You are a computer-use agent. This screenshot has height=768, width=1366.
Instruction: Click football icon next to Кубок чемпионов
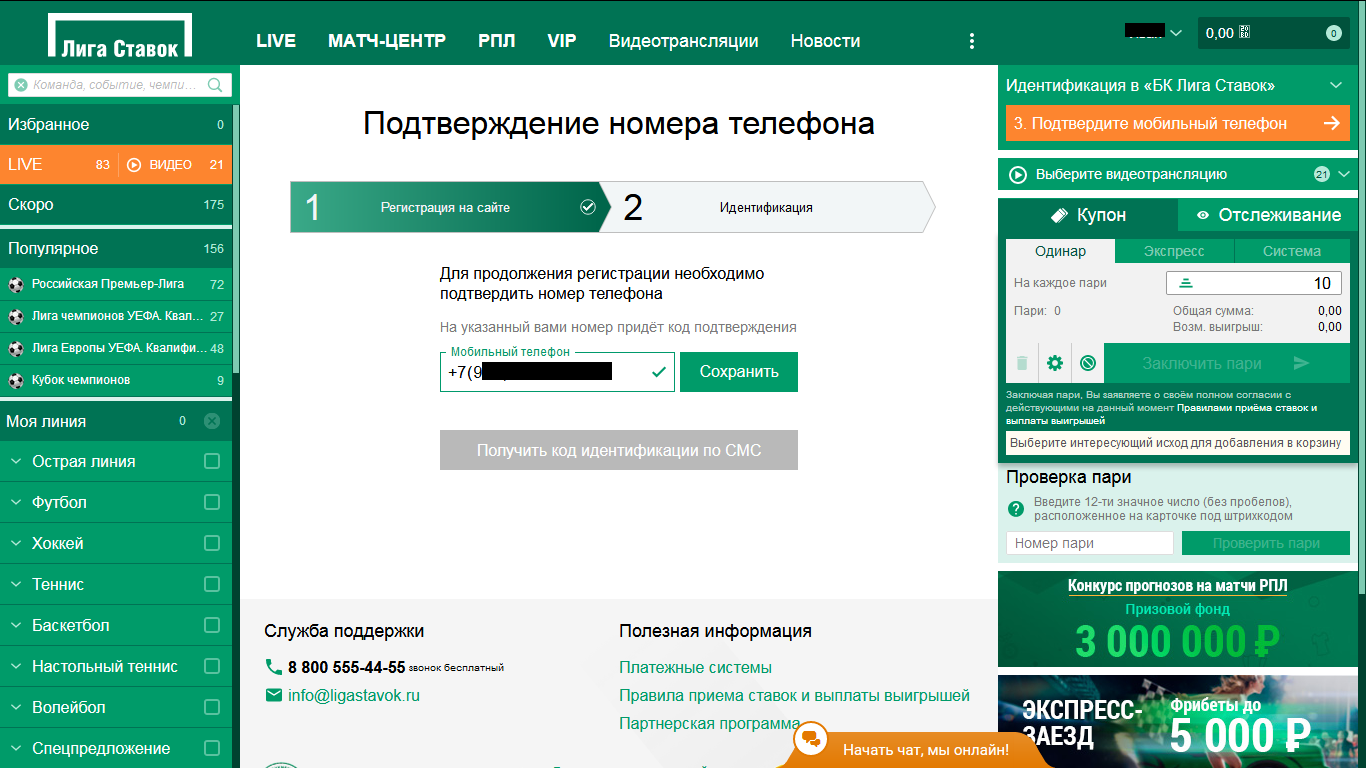15,380
